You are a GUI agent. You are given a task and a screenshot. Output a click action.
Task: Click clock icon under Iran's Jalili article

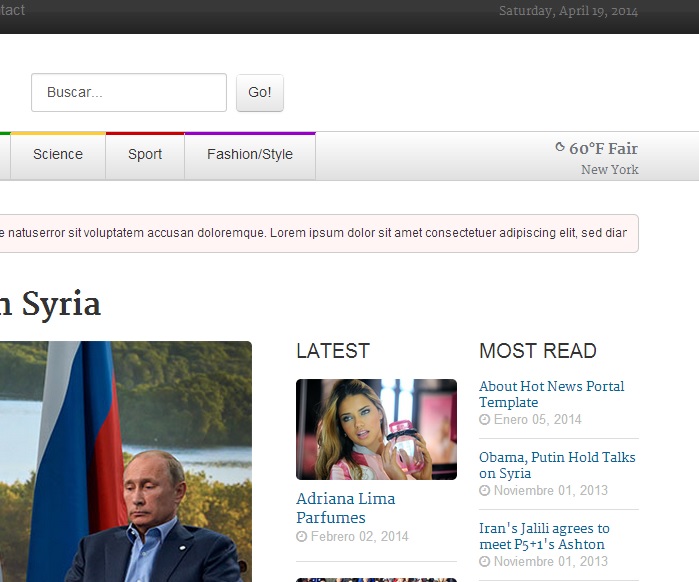[485, 562]
